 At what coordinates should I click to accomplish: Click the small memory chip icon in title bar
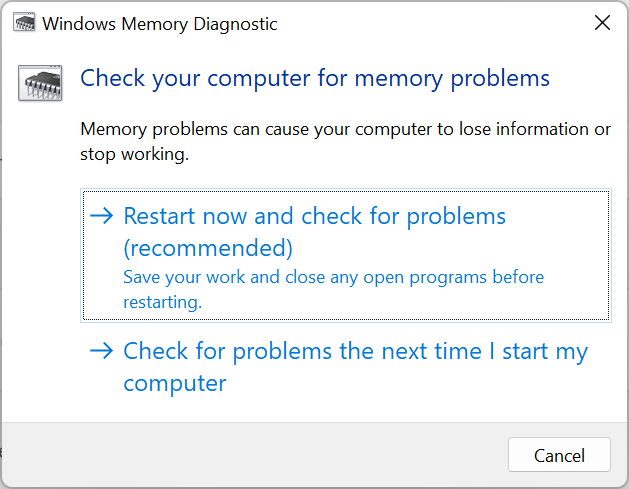coord(25,23)
